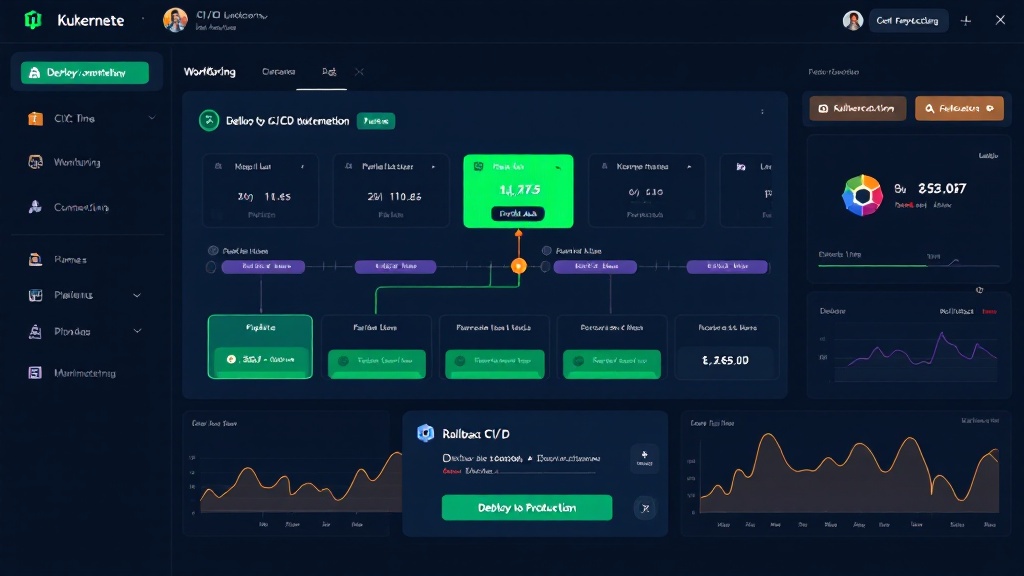Click the third purple pipeline stage pill
Viewport: 1024px width, 576px height.
[x=595, y=266]
